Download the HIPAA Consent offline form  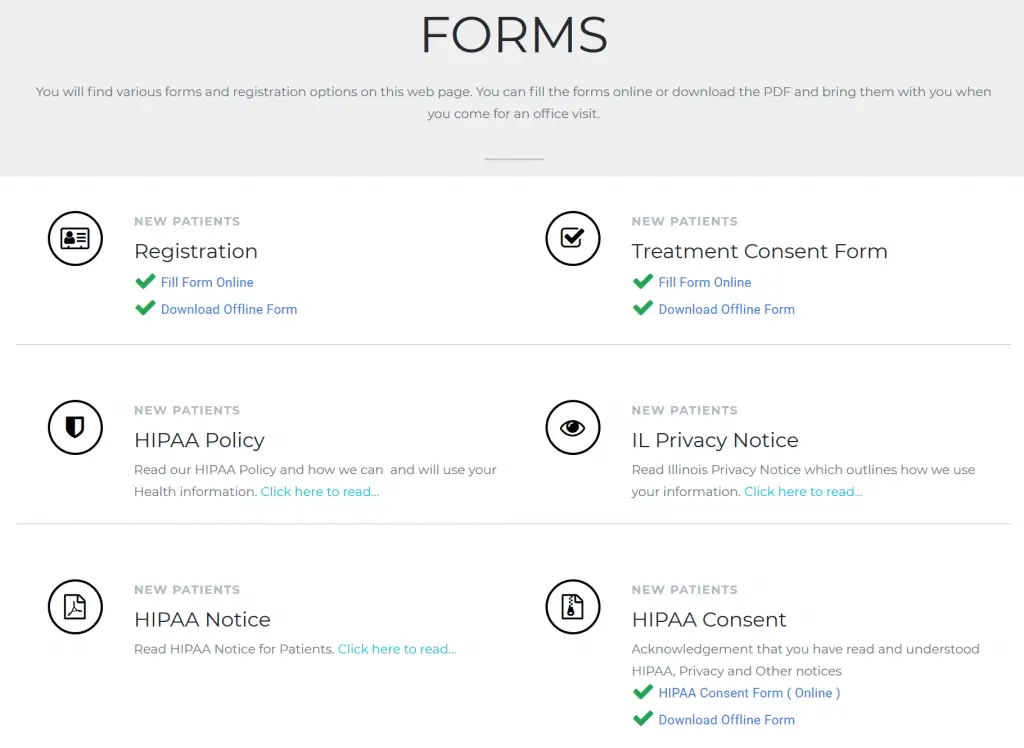click(726, 719)
